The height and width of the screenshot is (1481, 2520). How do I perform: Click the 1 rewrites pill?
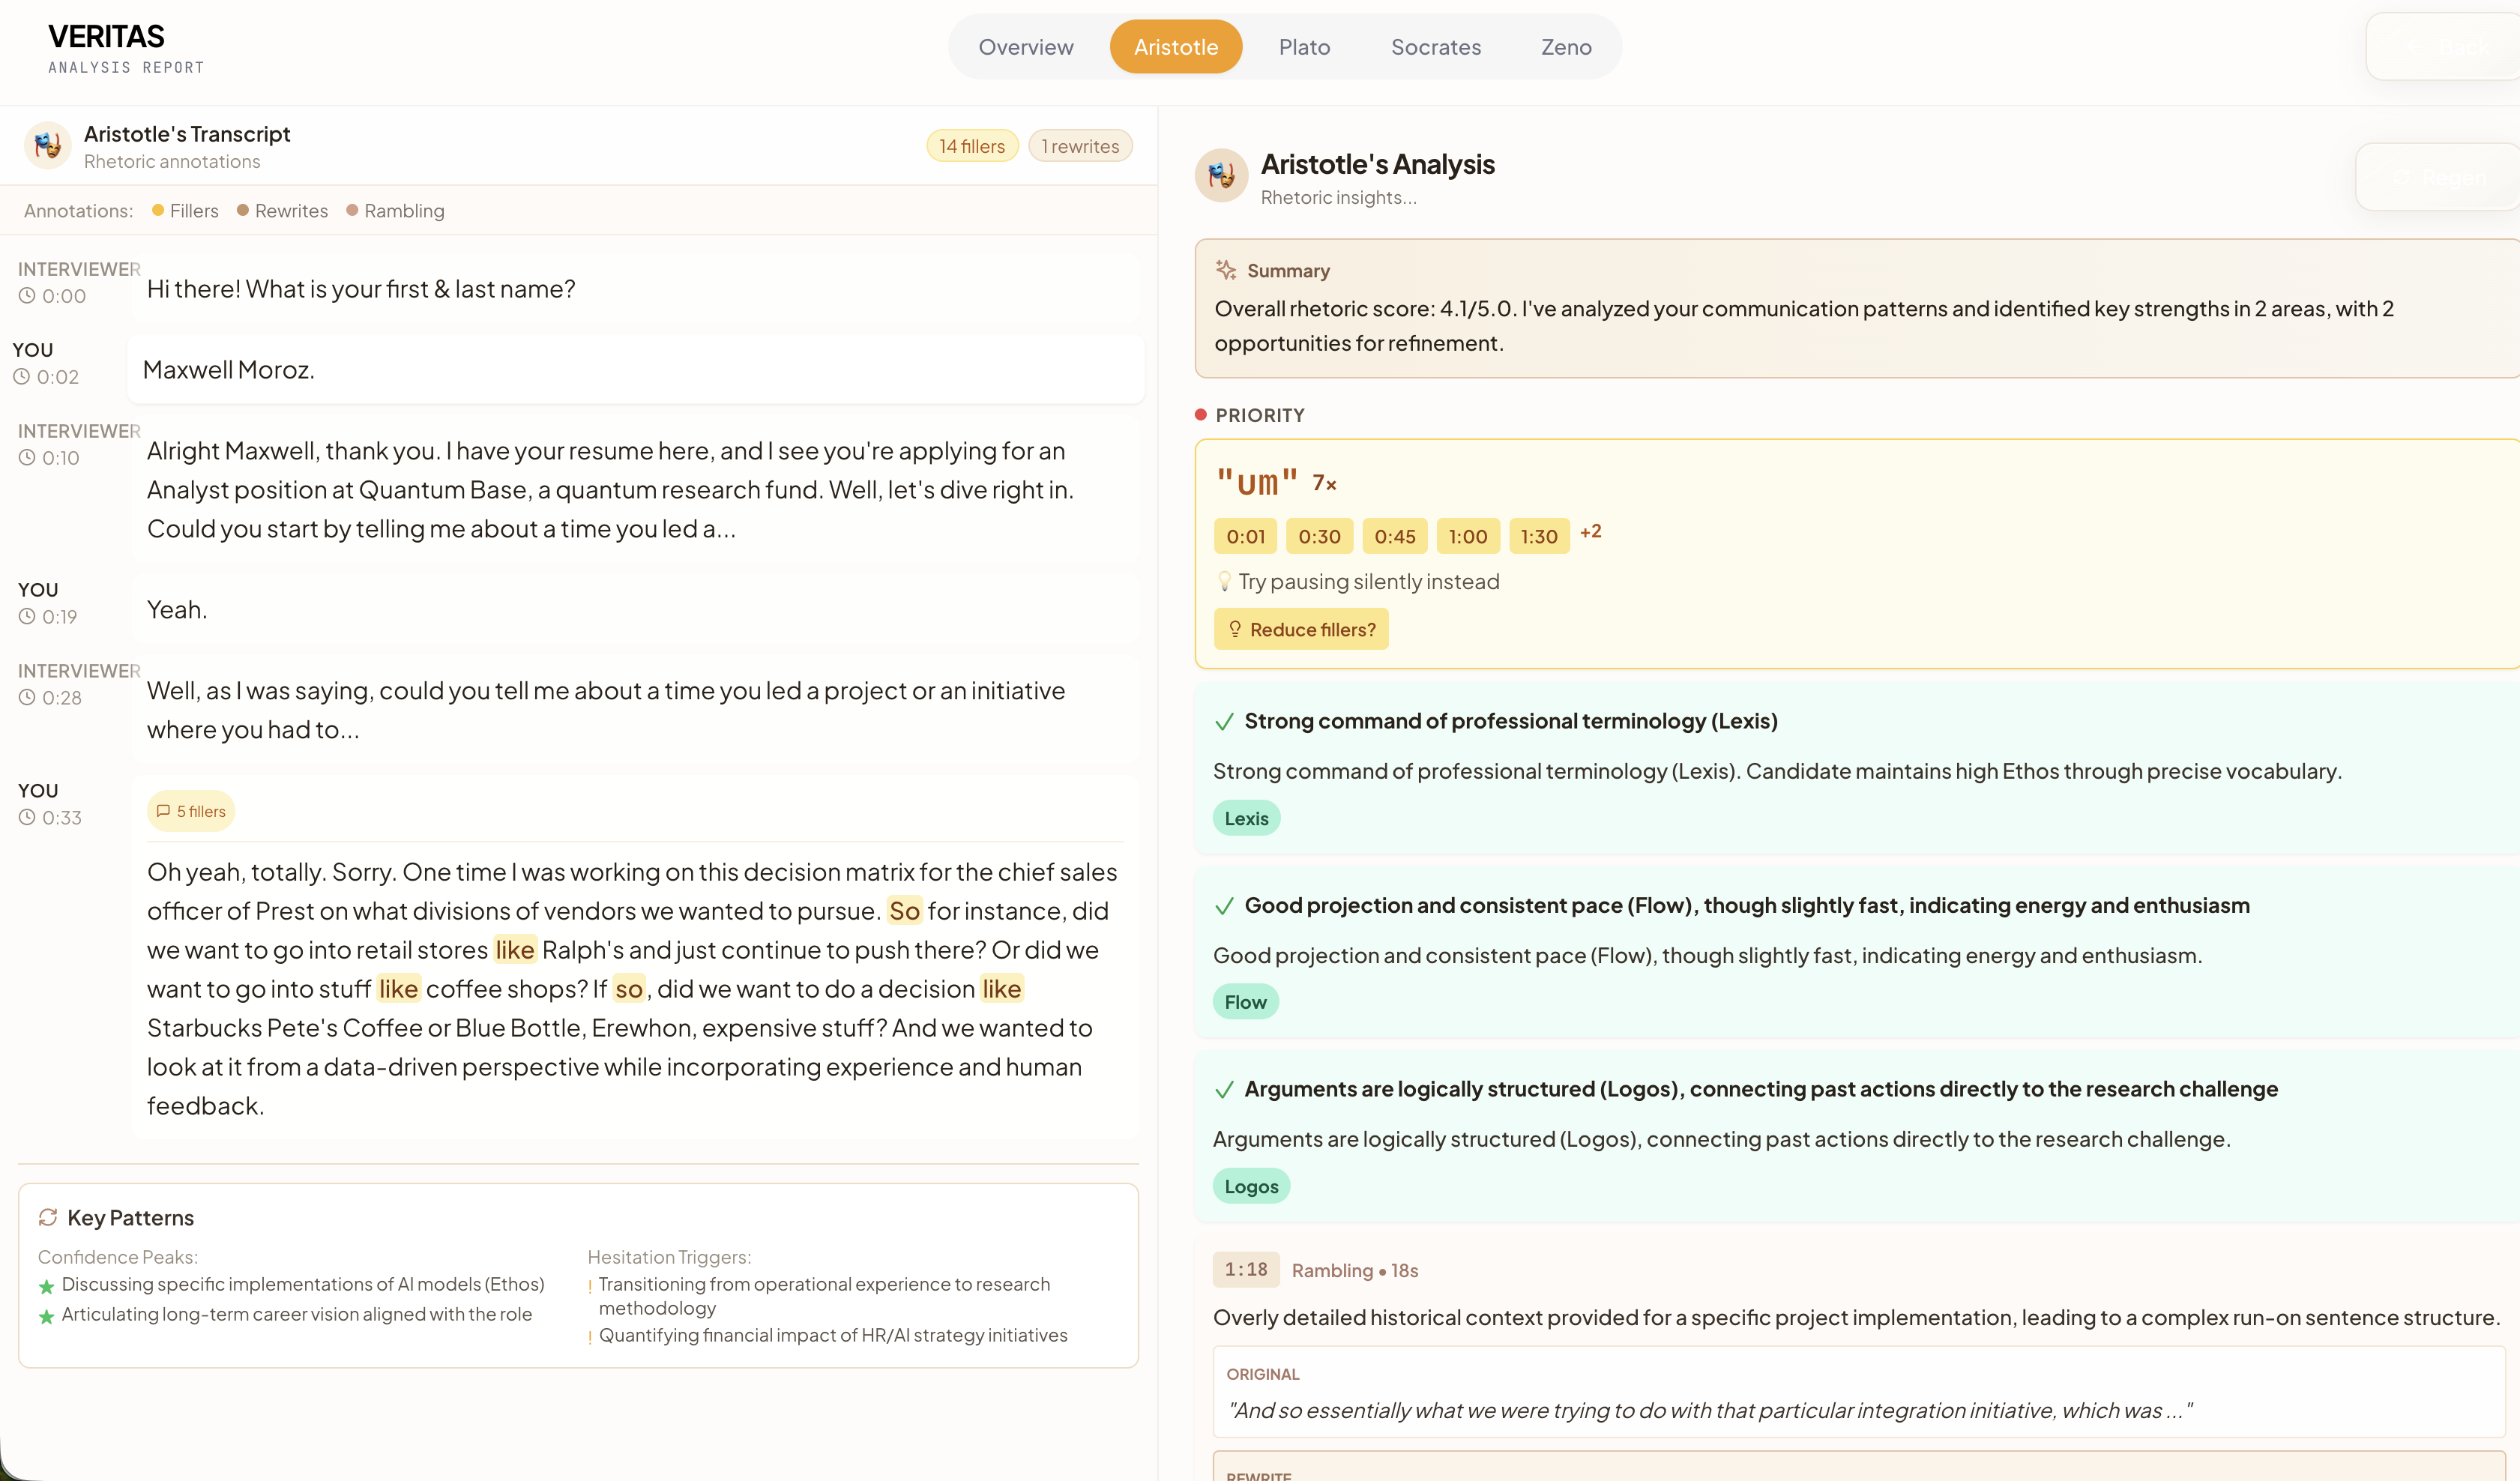tap(1079, 146)
